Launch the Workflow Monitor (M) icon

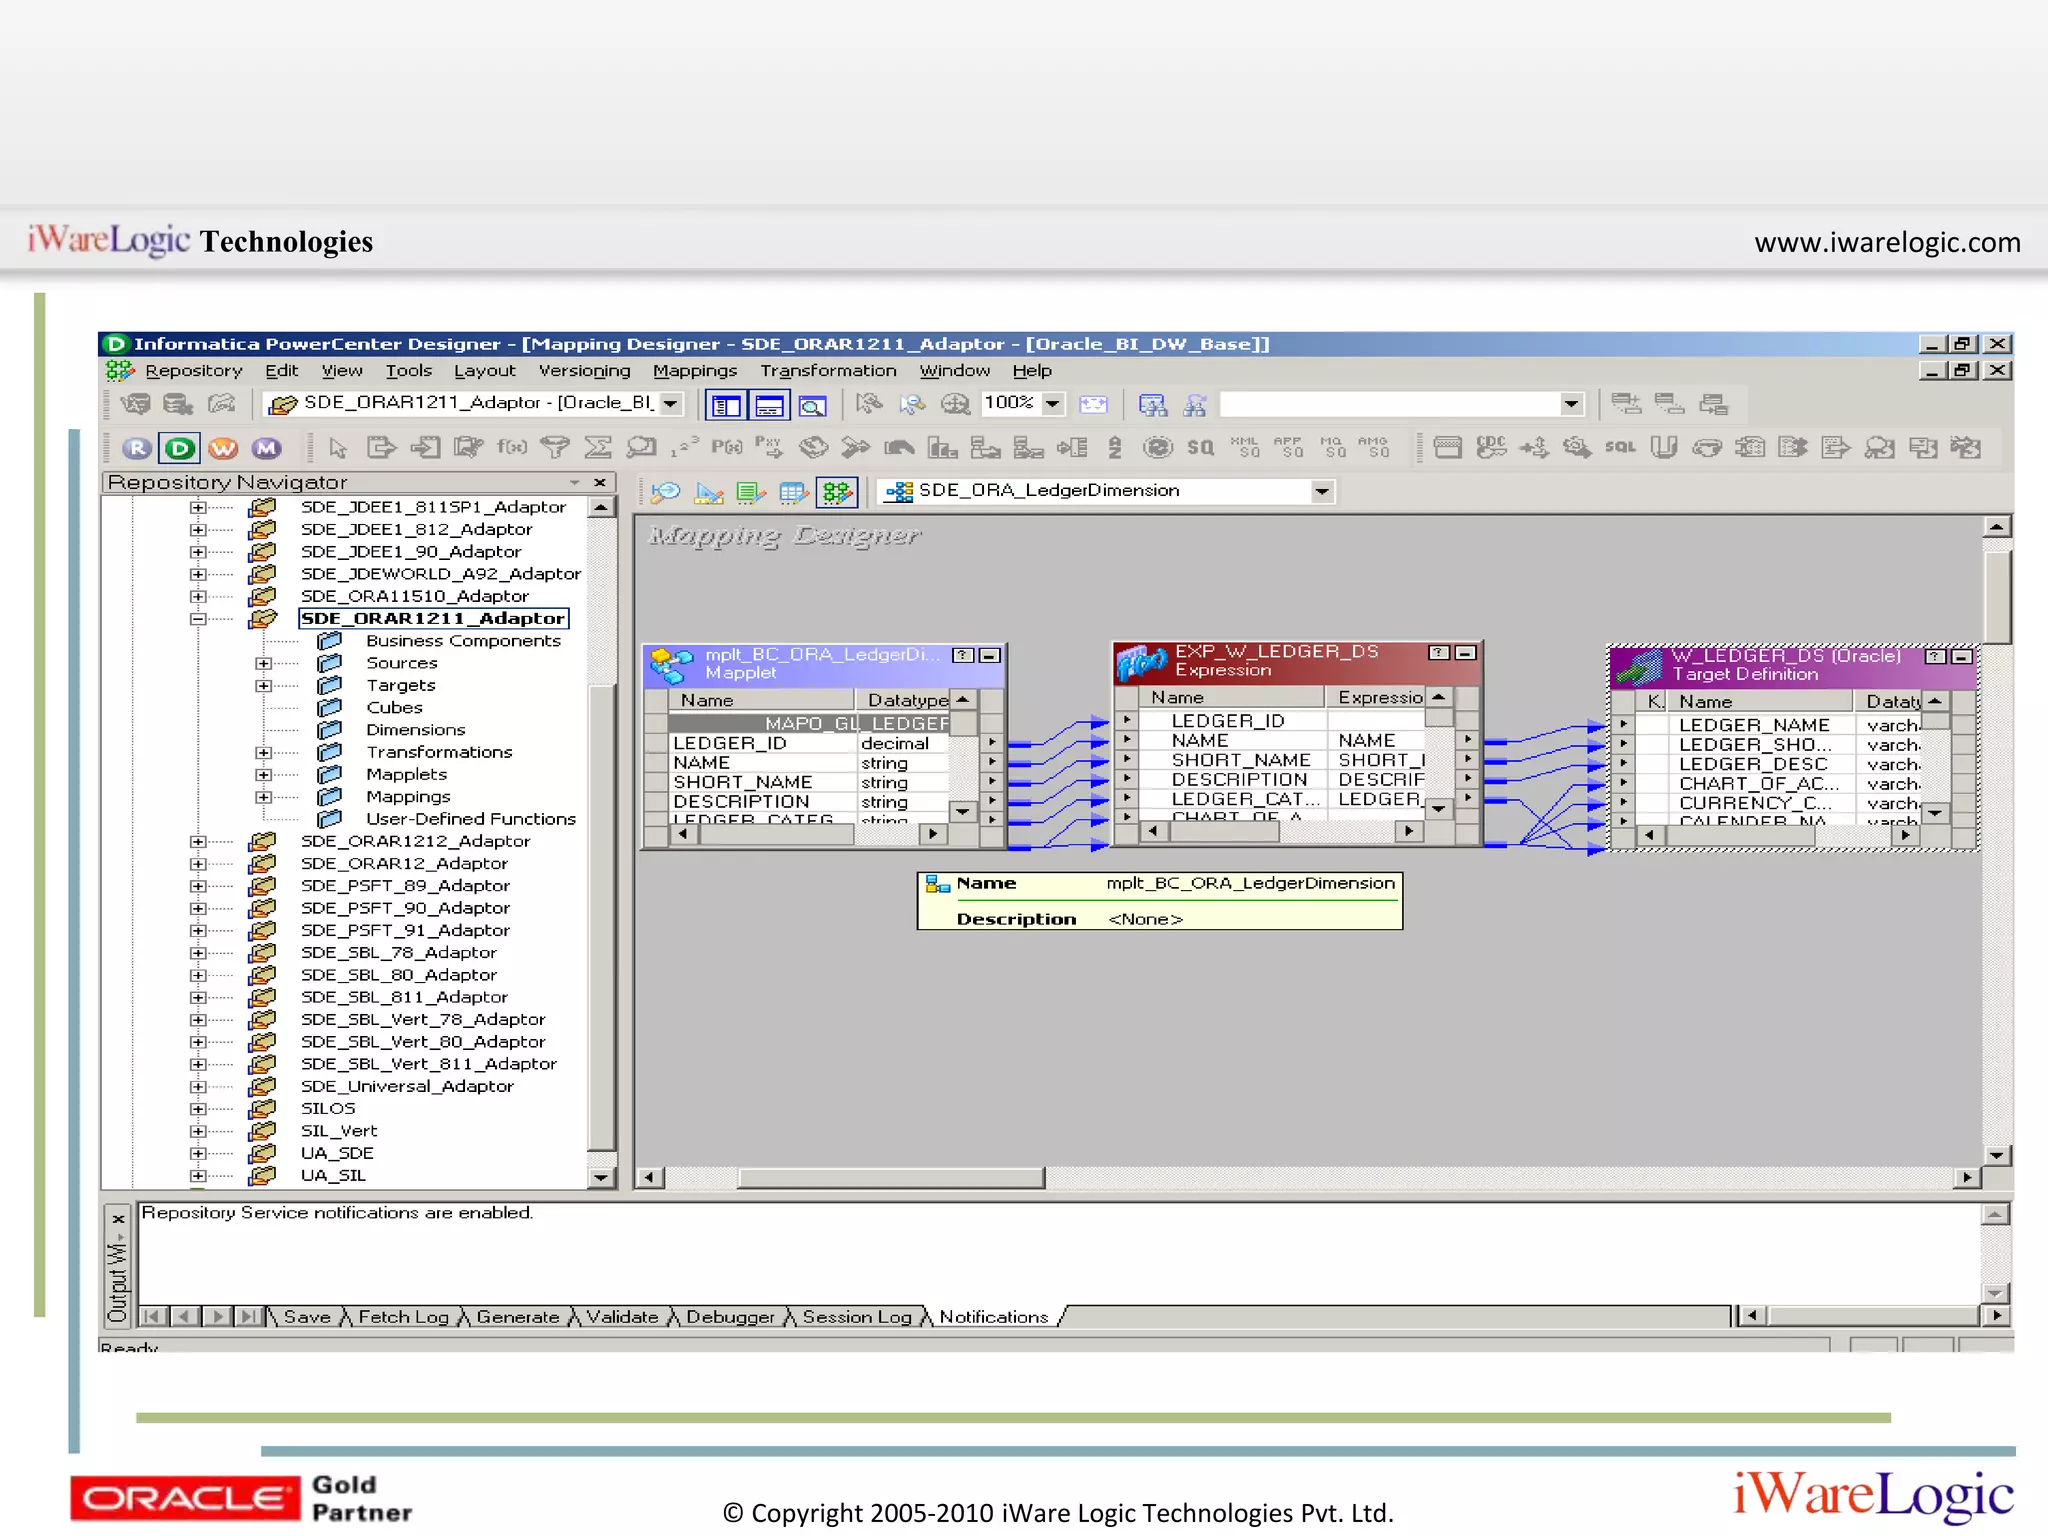266,448
